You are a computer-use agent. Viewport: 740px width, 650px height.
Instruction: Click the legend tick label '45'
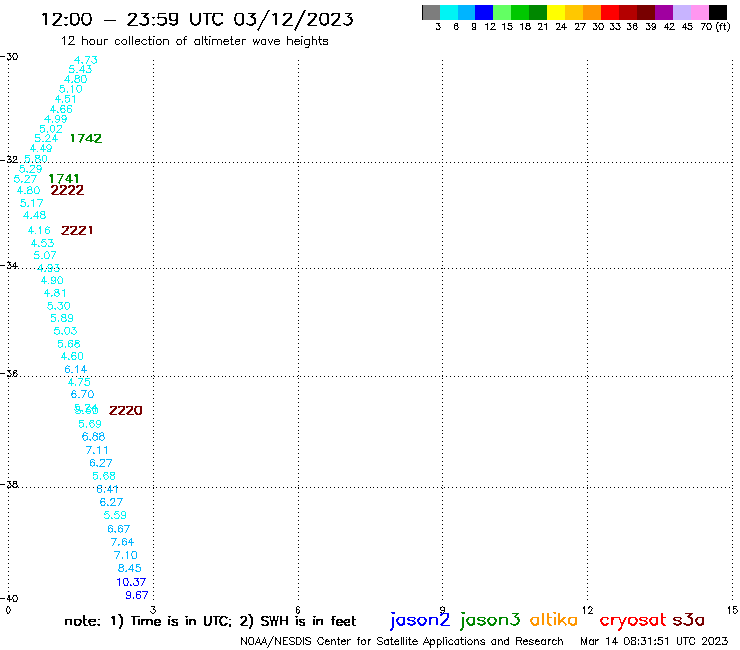tap(687, 27)
